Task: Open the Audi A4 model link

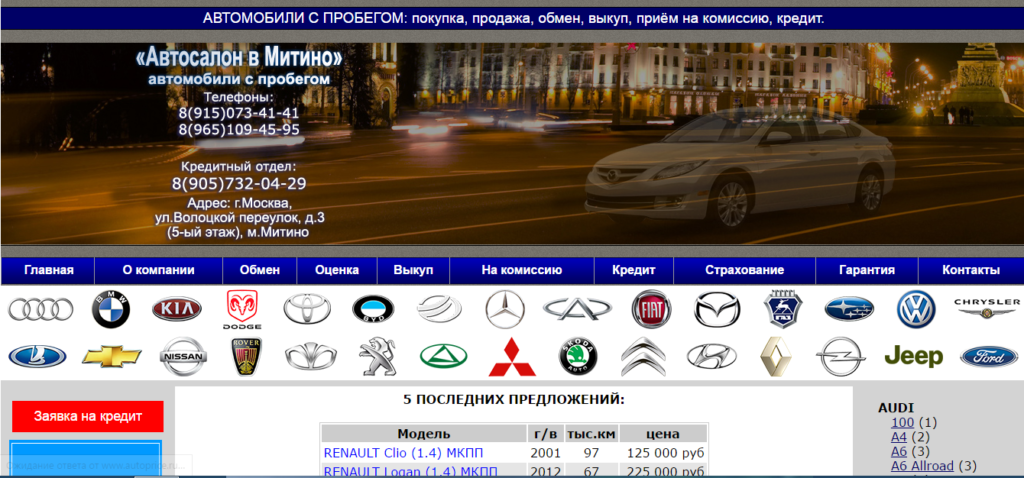Action: tap(899, 437)
